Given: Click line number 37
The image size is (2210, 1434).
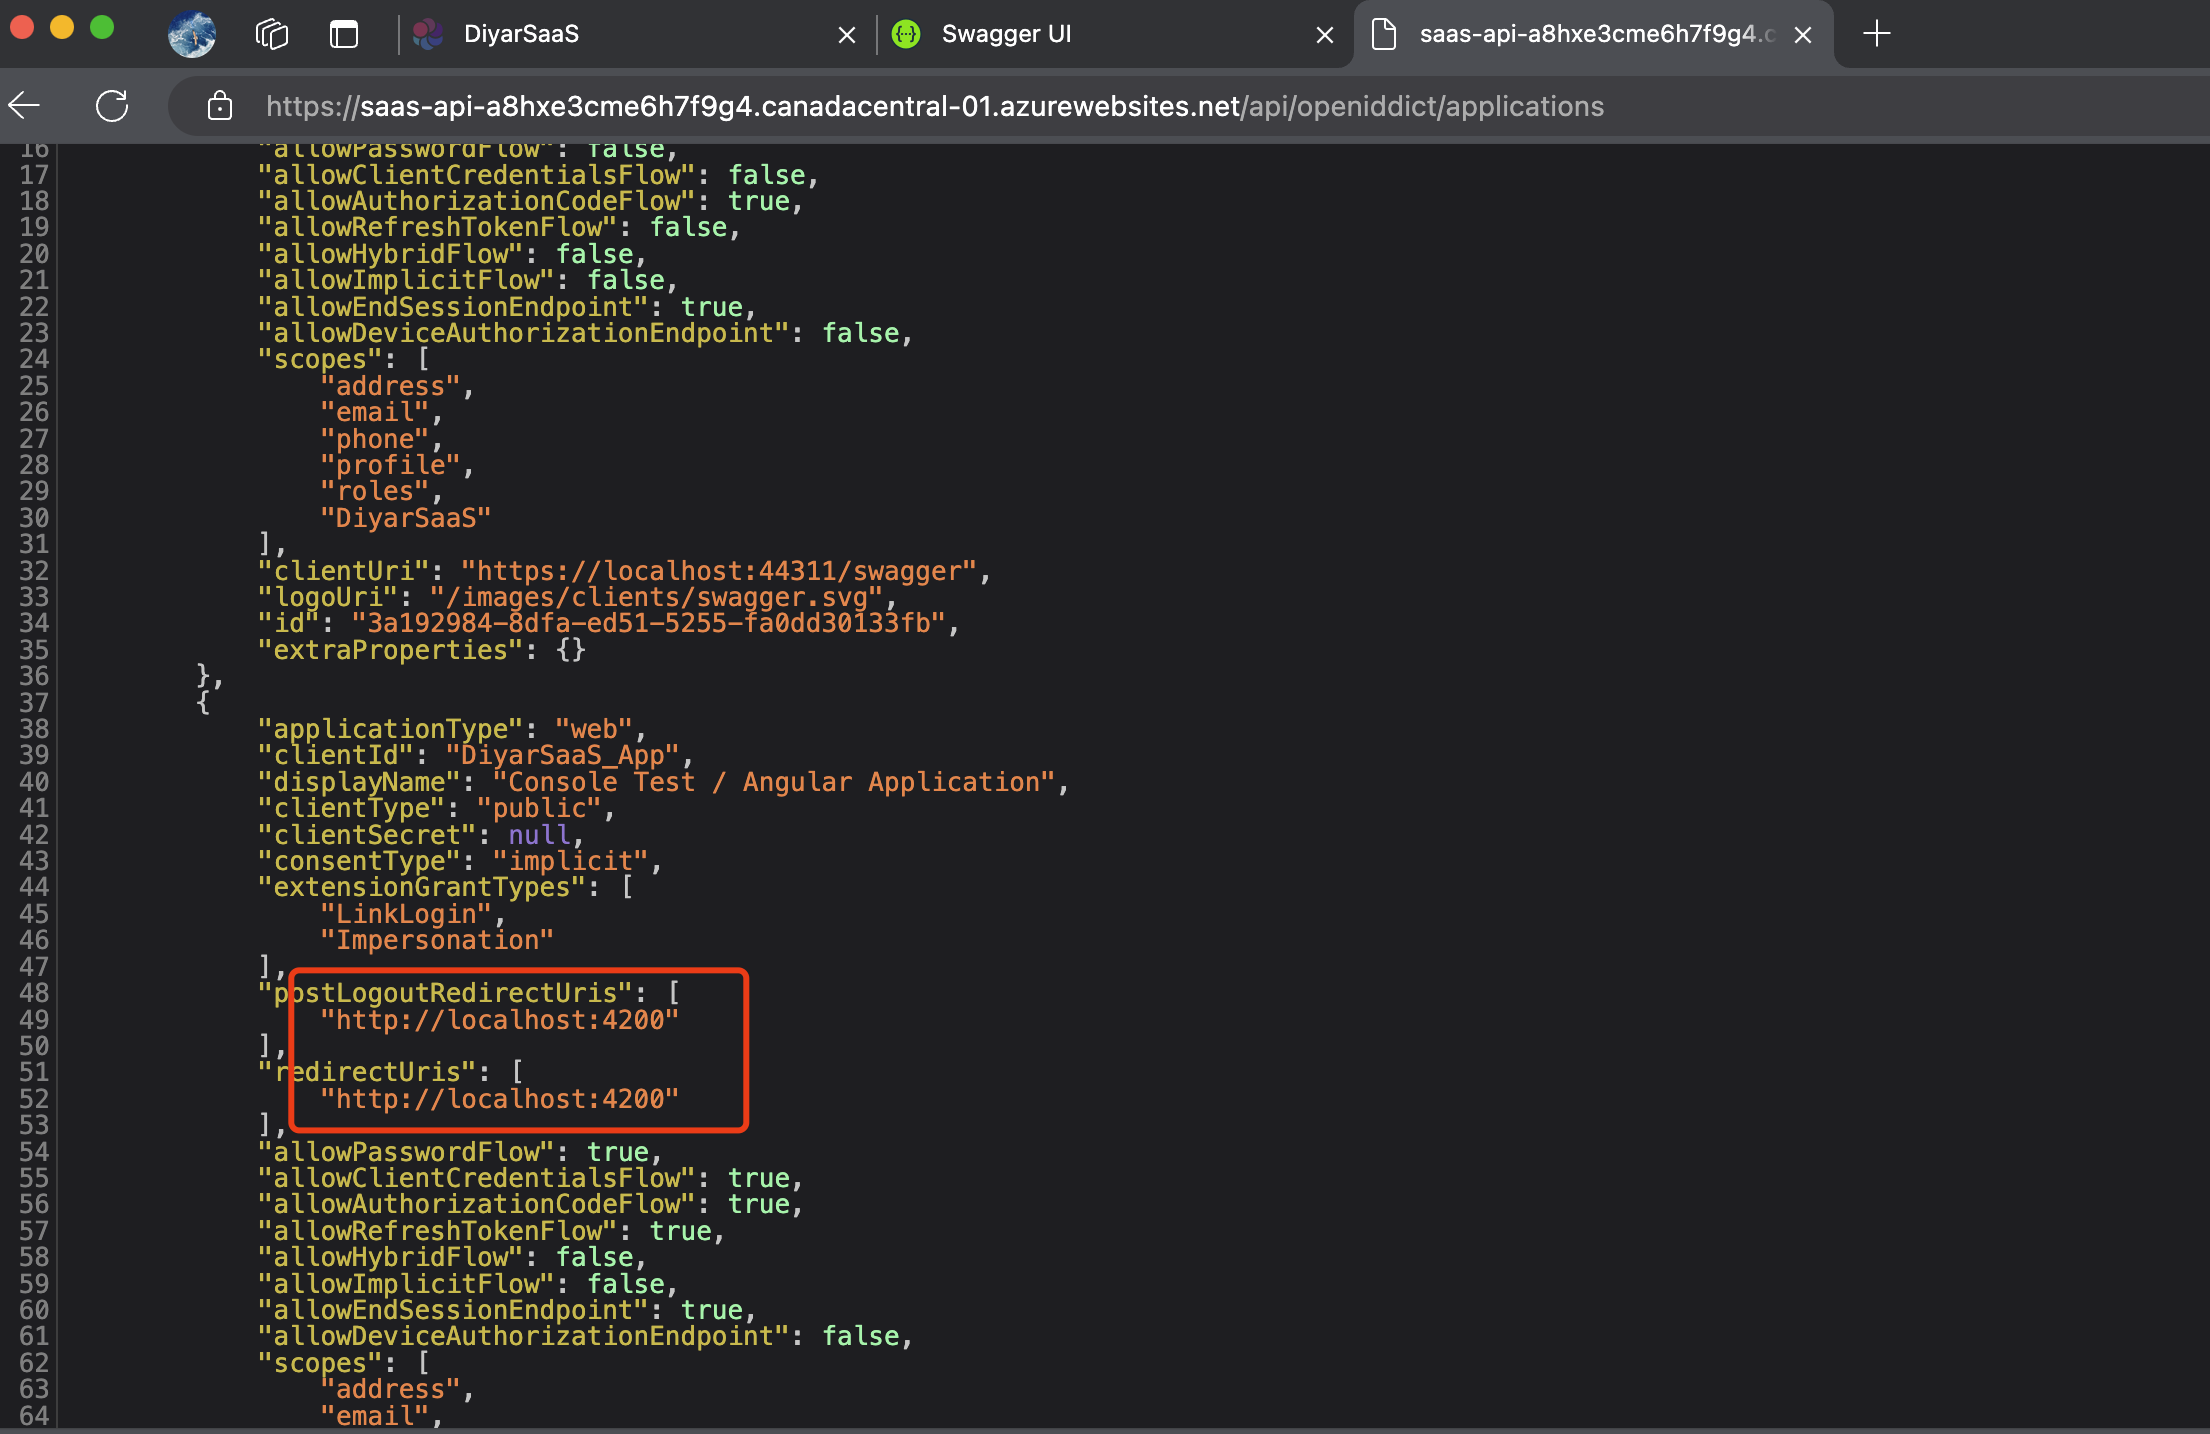Looking at the screenshot, I should 34,703.
